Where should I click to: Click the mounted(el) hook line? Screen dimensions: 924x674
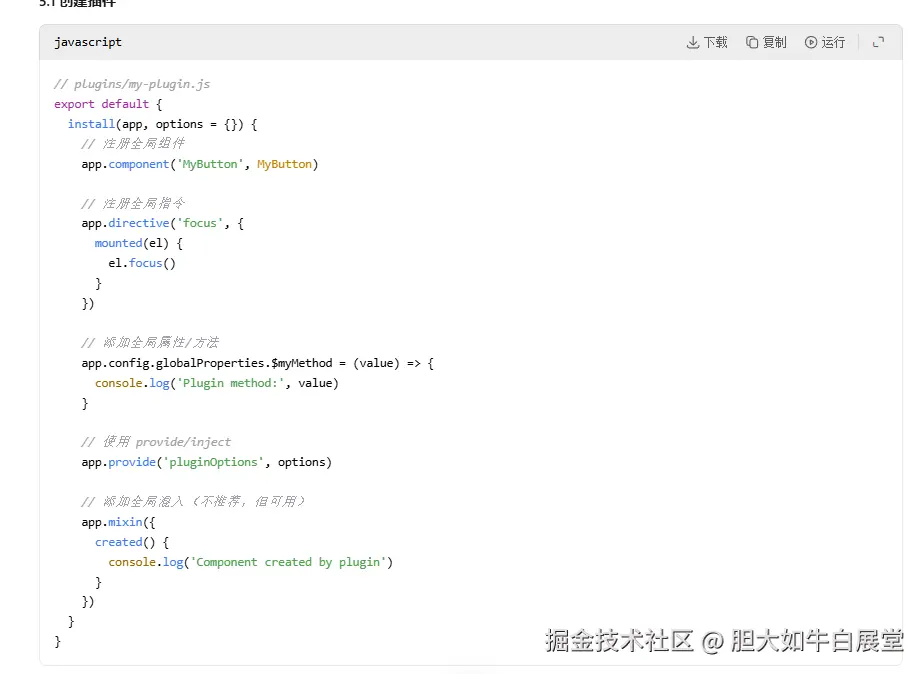point(138,243)
